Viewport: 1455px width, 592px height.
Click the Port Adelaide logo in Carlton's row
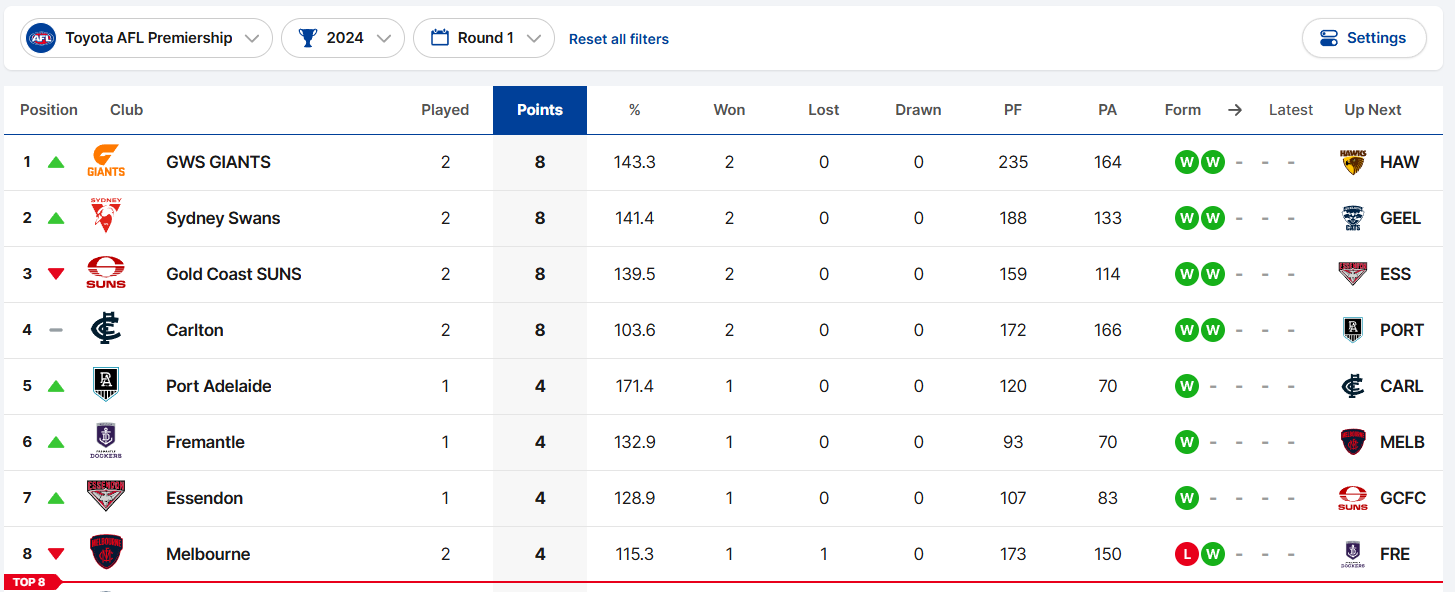(x=1353, y=330)
